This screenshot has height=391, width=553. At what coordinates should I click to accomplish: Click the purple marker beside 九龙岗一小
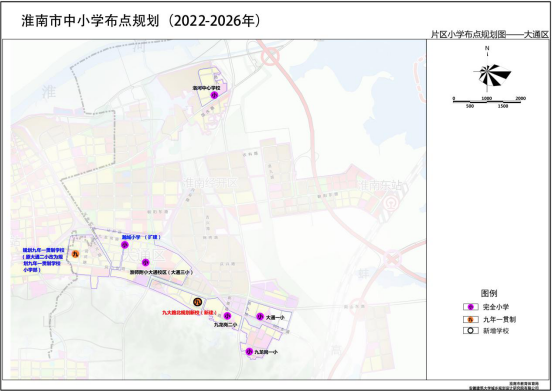coord(249,352)
